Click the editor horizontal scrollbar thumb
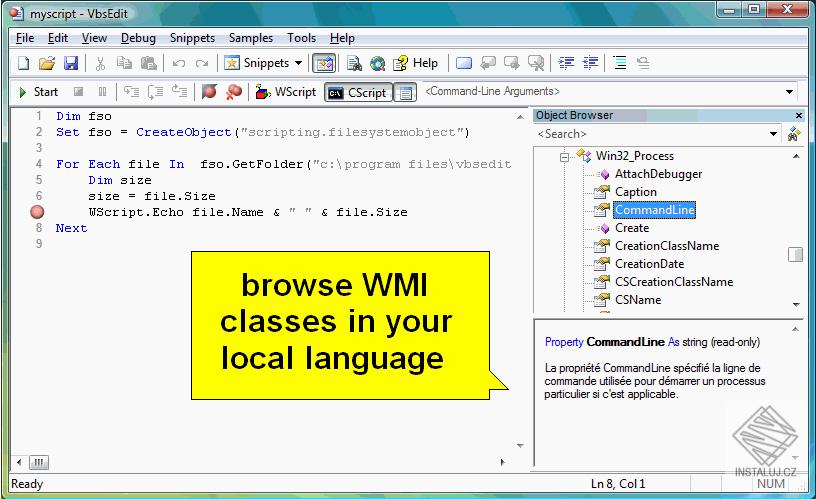This screenshot has width=816, height=499. click(x=39, y=462)
